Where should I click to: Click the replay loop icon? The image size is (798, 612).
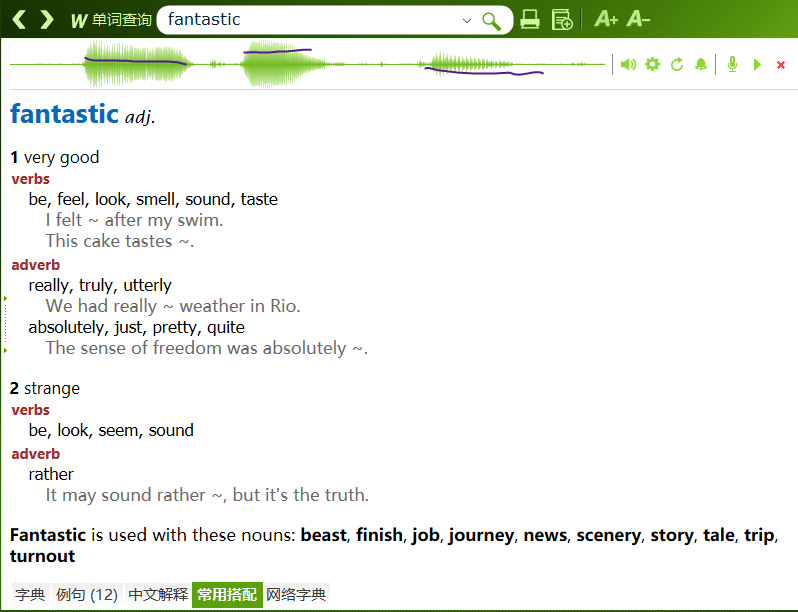click(x=677, y=64)
